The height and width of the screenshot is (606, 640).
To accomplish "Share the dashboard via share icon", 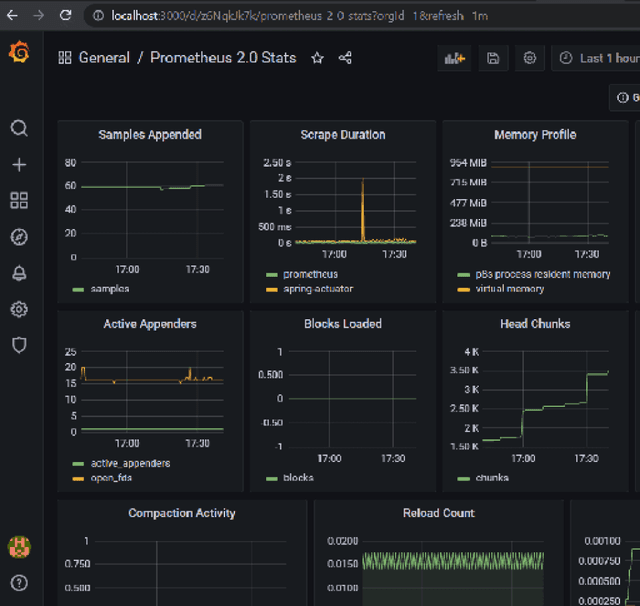I will point(345,58).
